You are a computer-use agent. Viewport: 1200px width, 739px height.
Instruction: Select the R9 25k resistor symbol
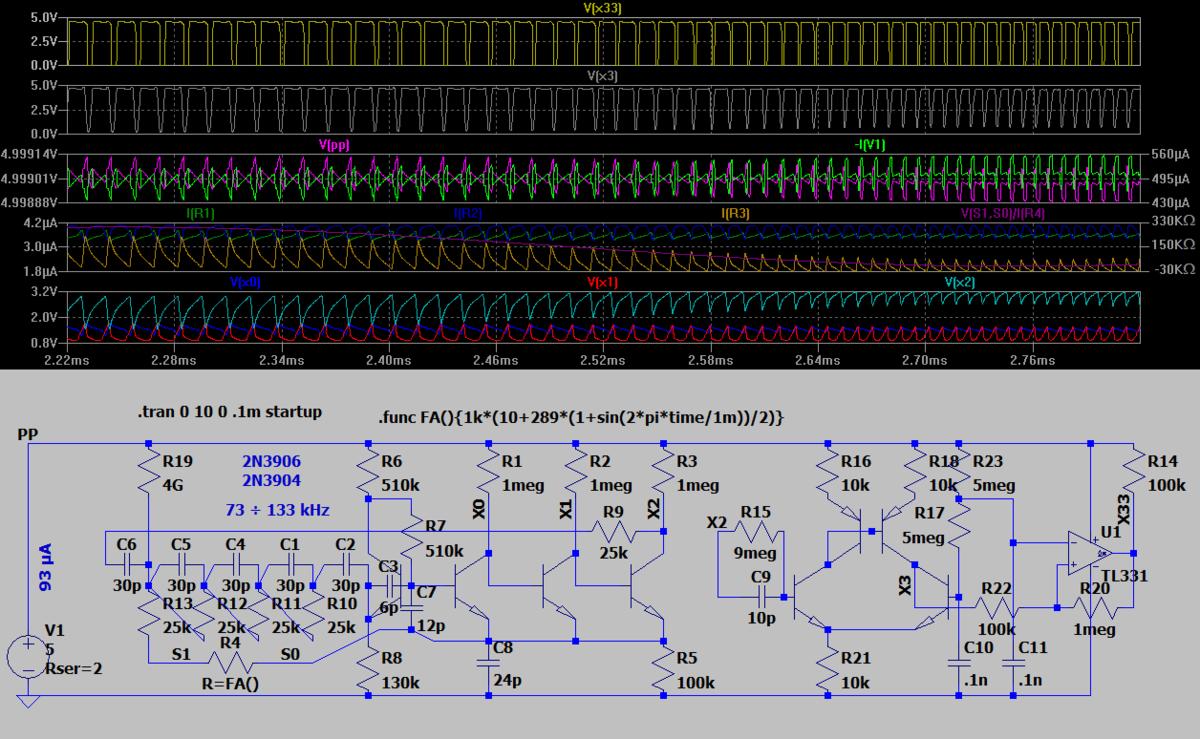[613, 533]
